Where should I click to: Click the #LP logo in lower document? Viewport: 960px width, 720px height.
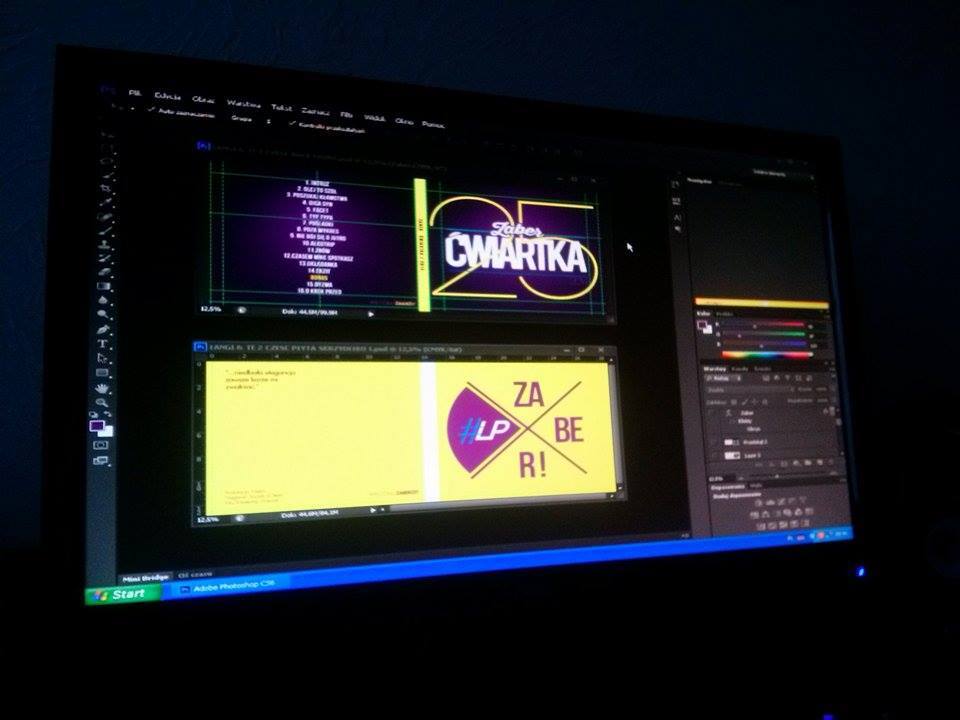tap(485, 430)
